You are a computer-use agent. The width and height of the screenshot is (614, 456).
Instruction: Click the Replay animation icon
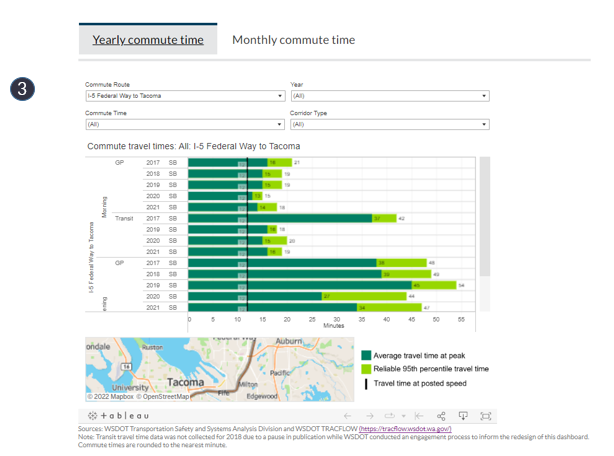391,415
